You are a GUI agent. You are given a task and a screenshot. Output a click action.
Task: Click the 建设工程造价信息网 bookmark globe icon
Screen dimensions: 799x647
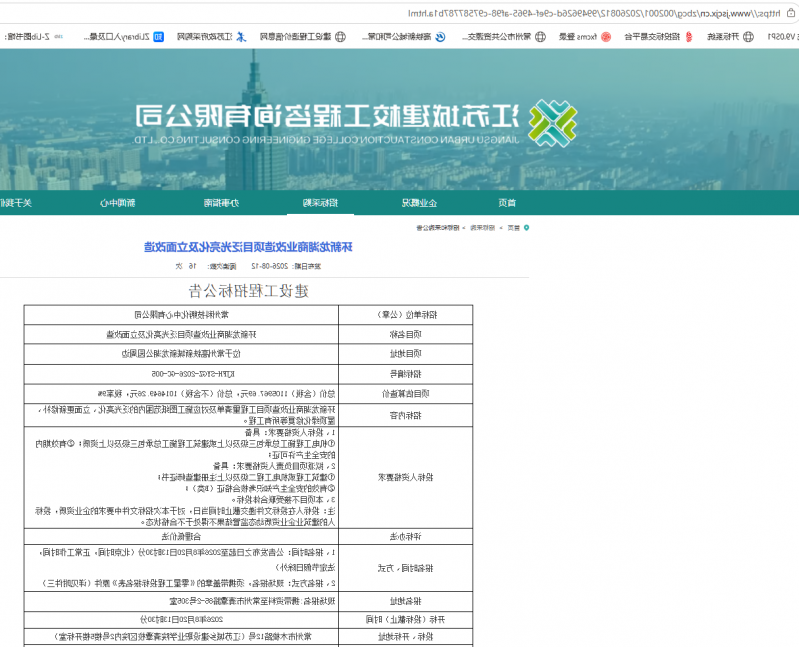click(x=340, y=37)
